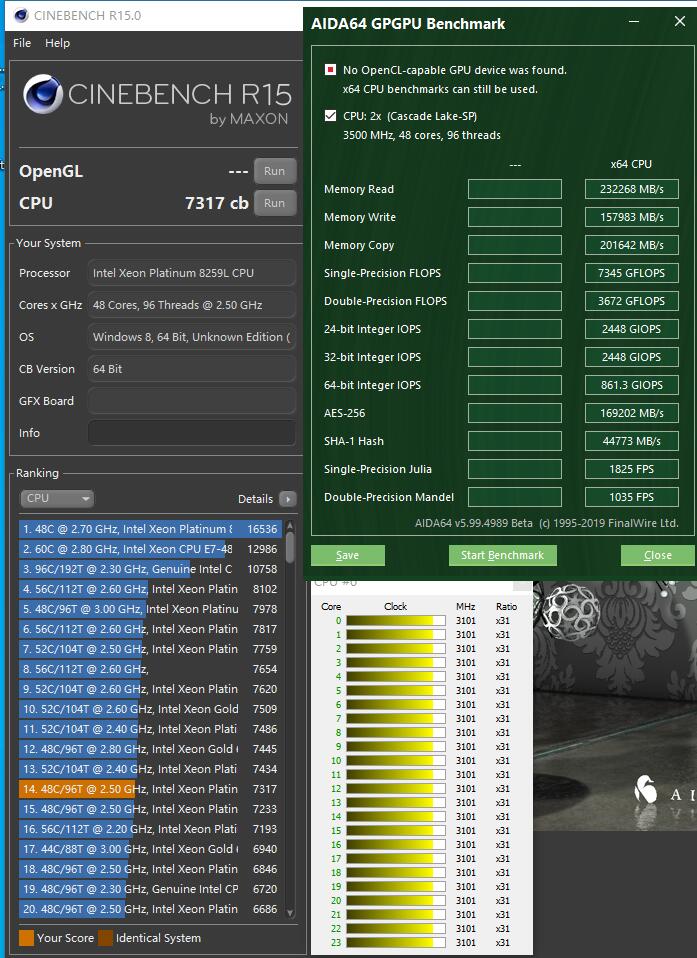Click the Processor field in Cinebench
This screenshot has height=958, width=697.
pyautogui.click(x=191, y=273)
